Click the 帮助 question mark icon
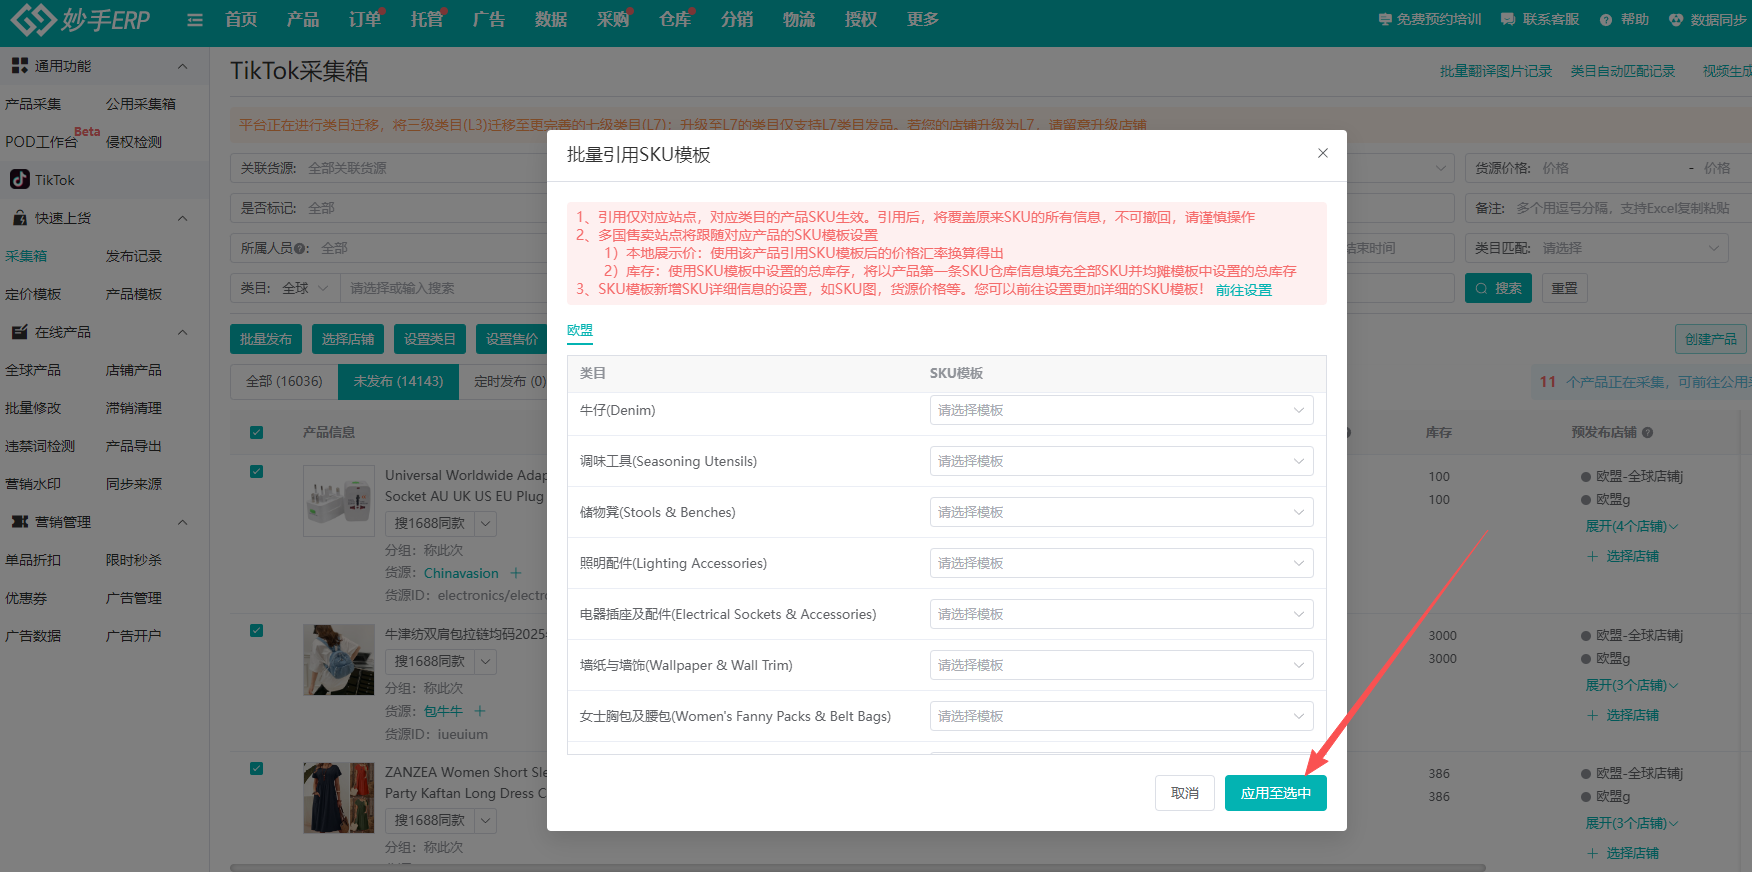1752x872 pixels. 1606,20
